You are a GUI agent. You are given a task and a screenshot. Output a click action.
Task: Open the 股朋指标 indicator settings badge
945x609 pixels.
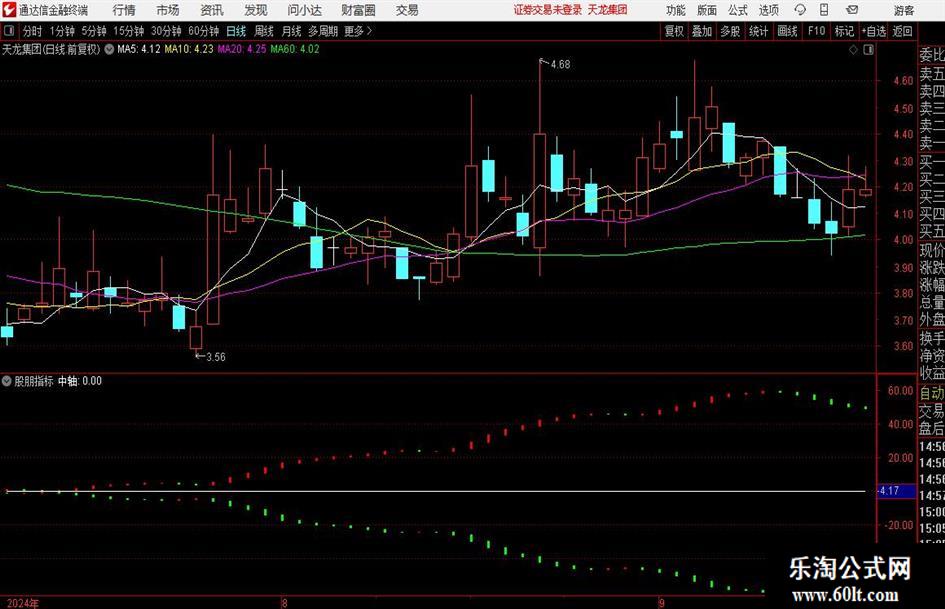click(x=7, y=381)
